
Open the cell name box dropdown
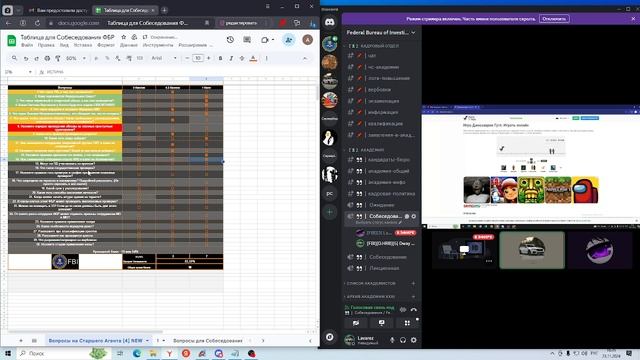click(30, 72)
